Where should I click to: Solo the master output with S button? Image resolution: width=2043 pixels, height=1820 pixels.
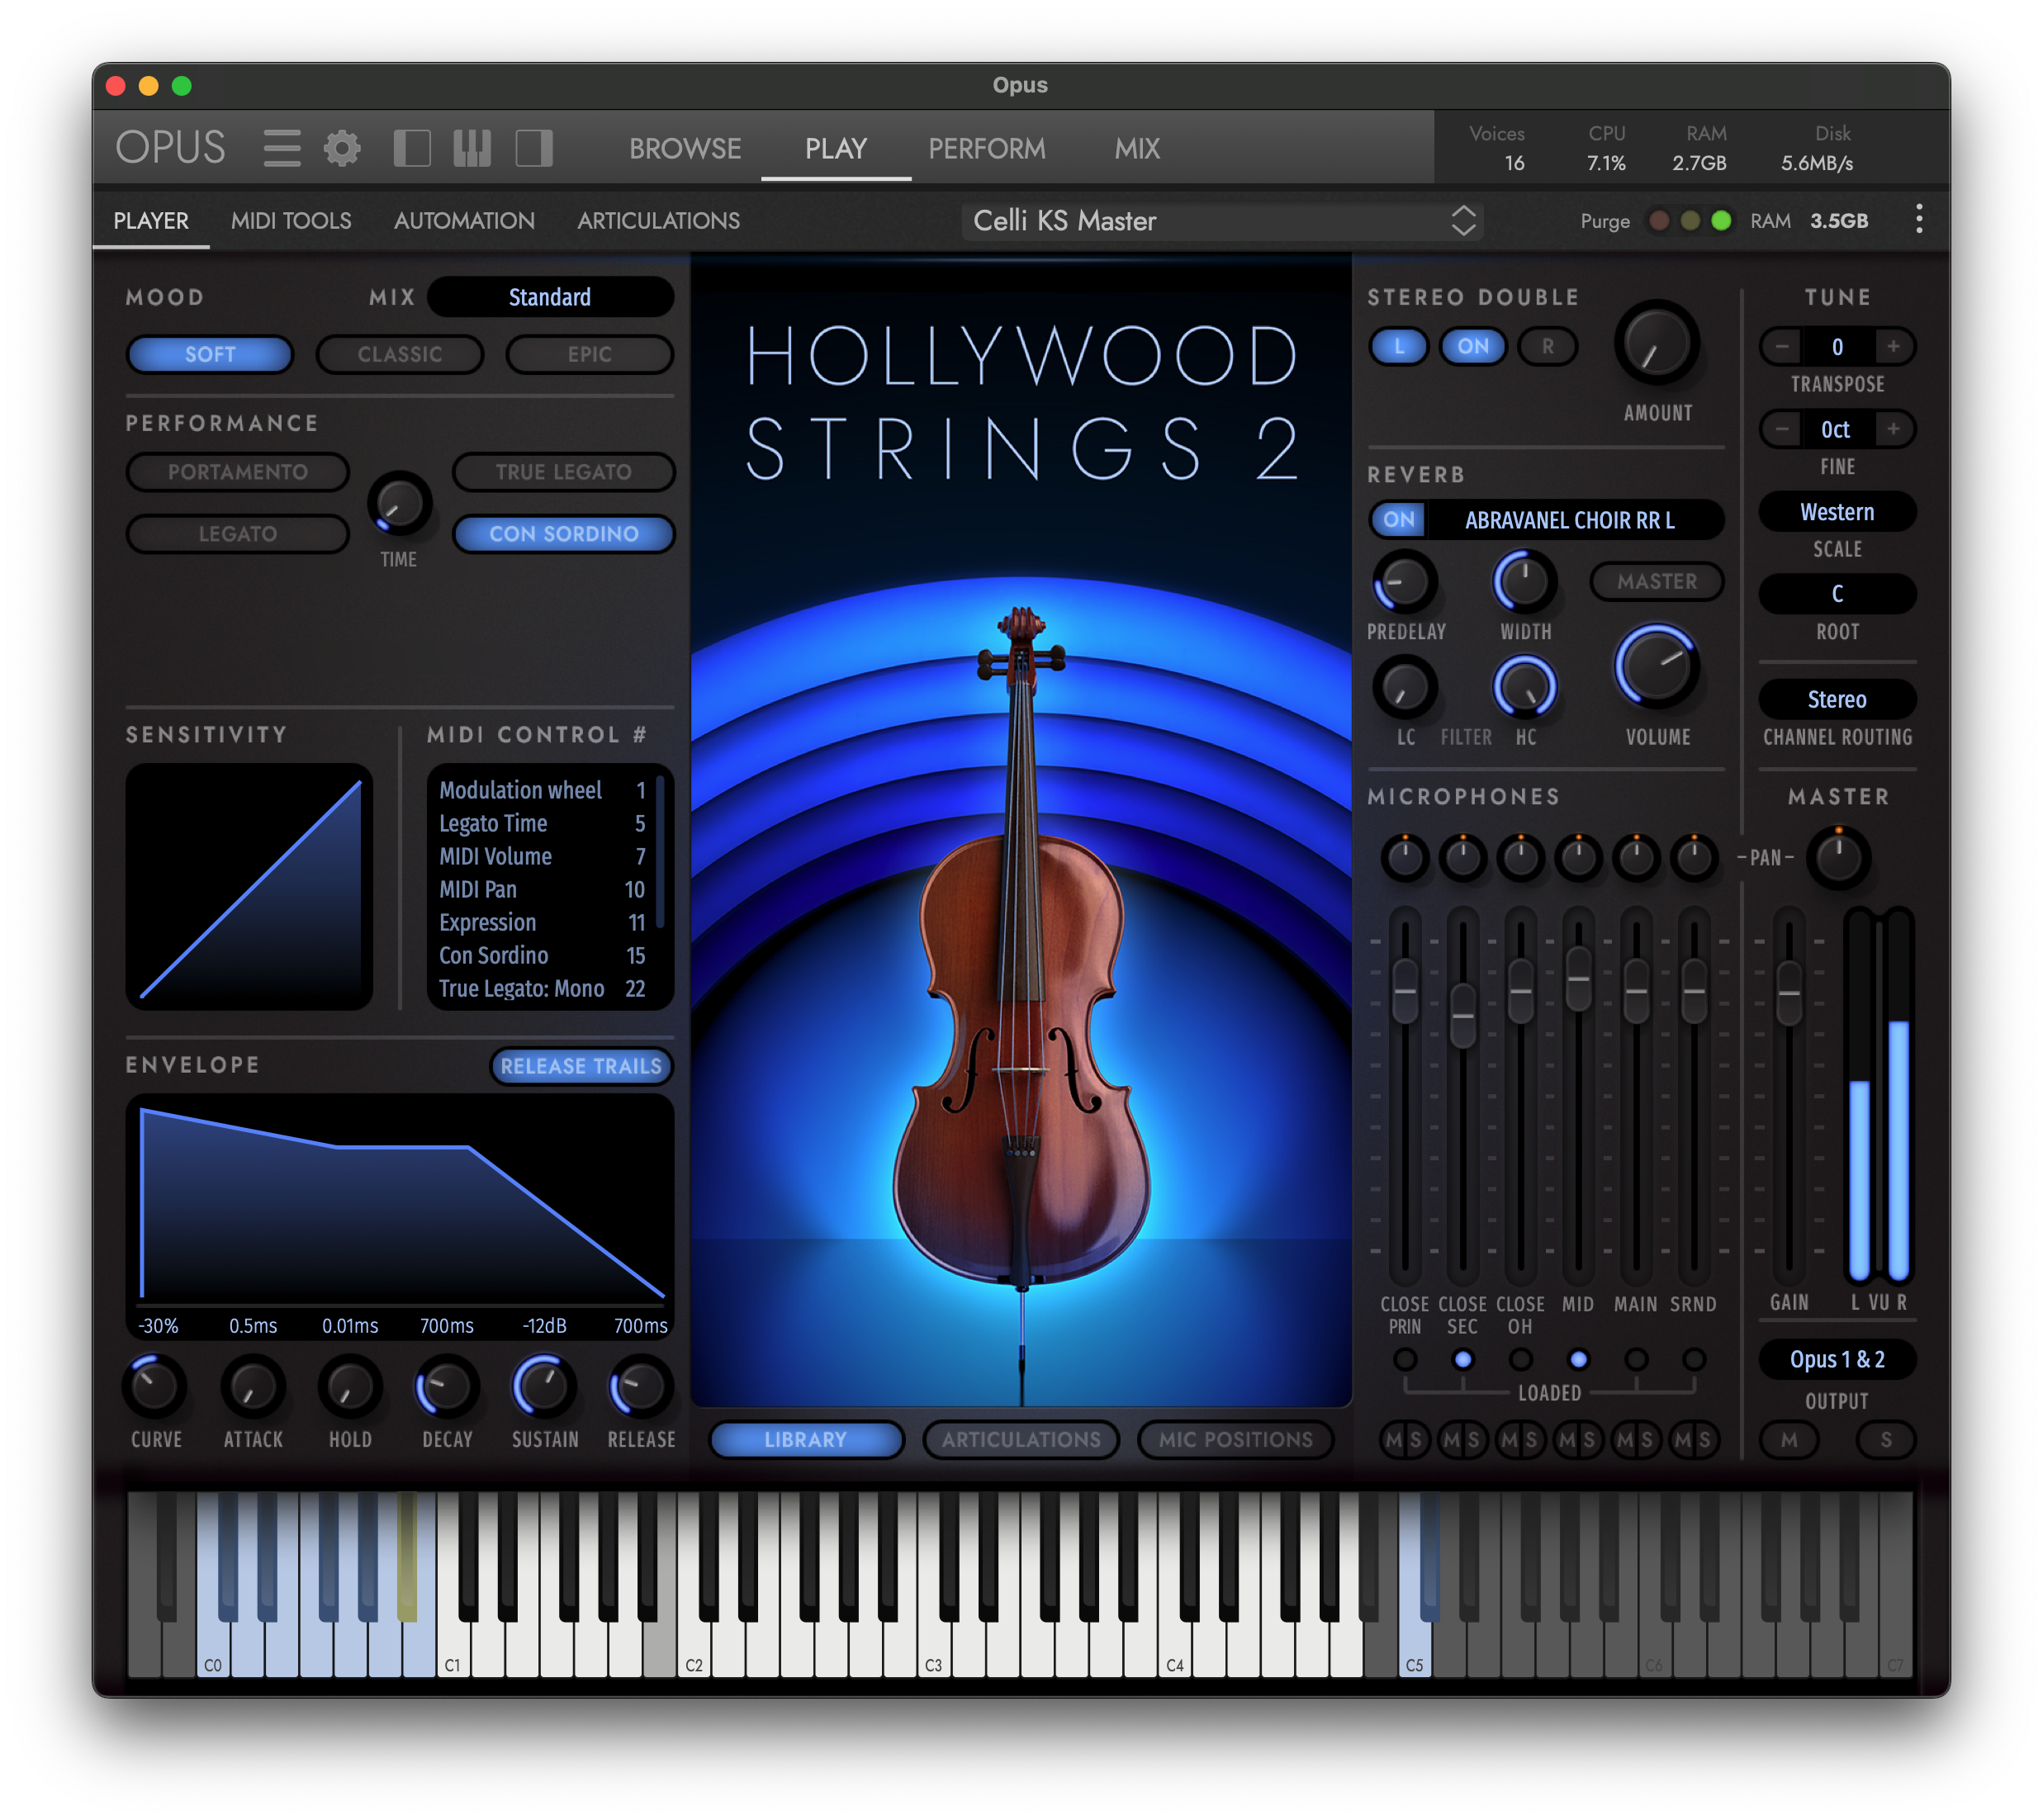[x=1885, y=1439]
